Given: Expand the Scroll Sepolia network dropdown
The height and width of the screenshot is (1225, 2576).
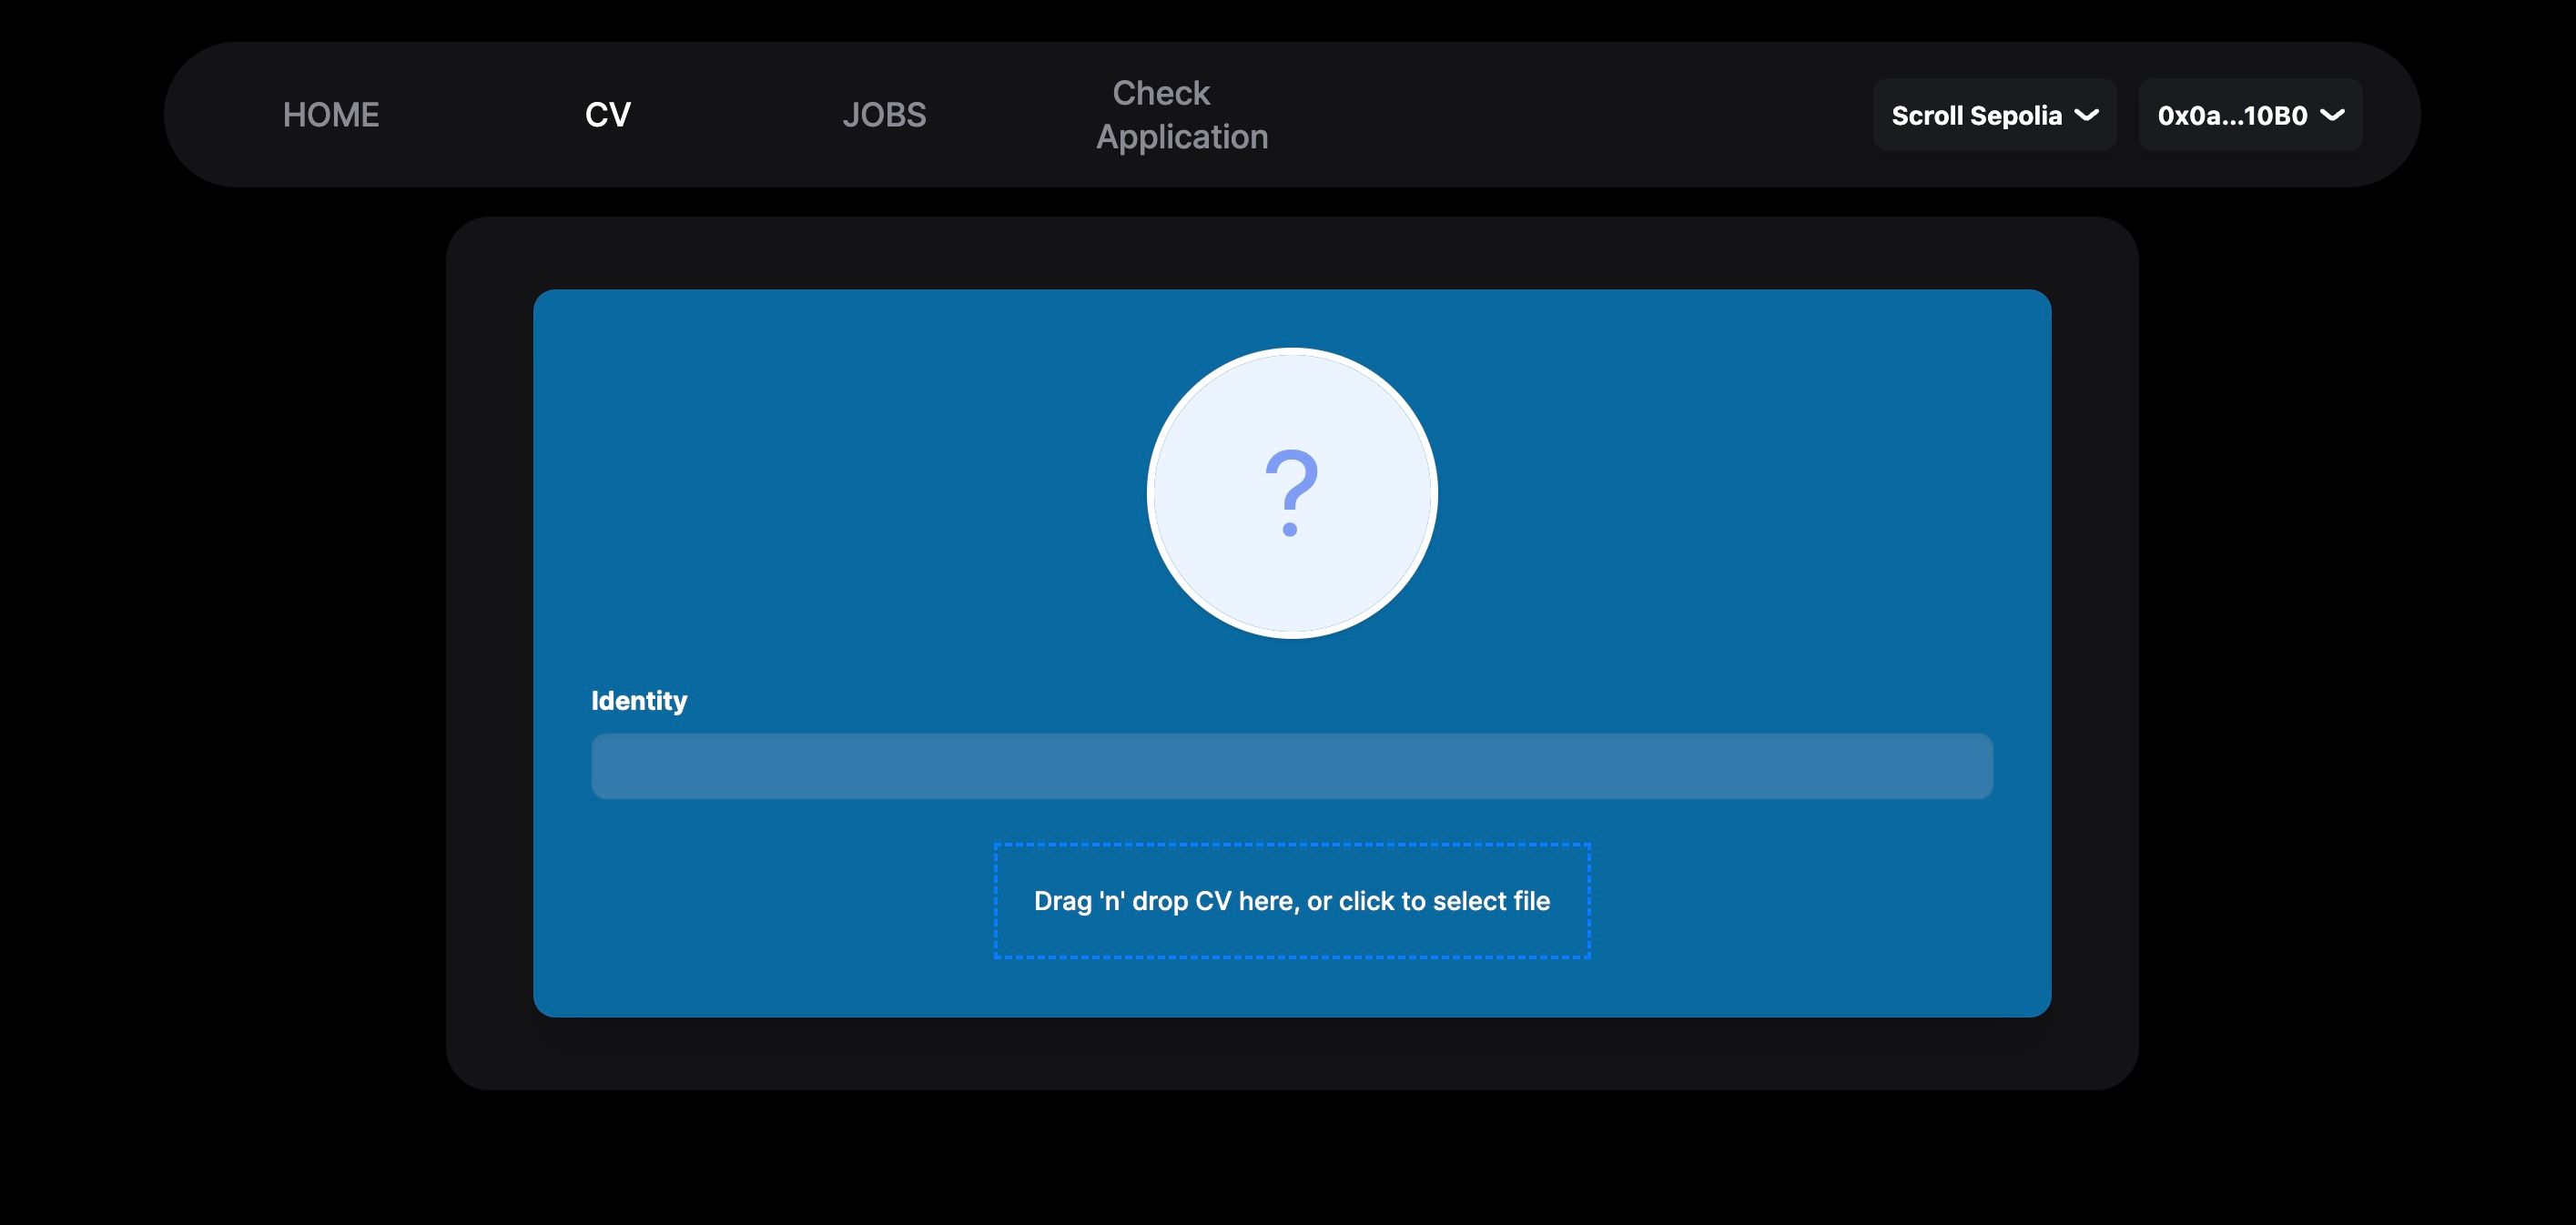Looking at the screenshot, I should click(x=1994, y=115).
